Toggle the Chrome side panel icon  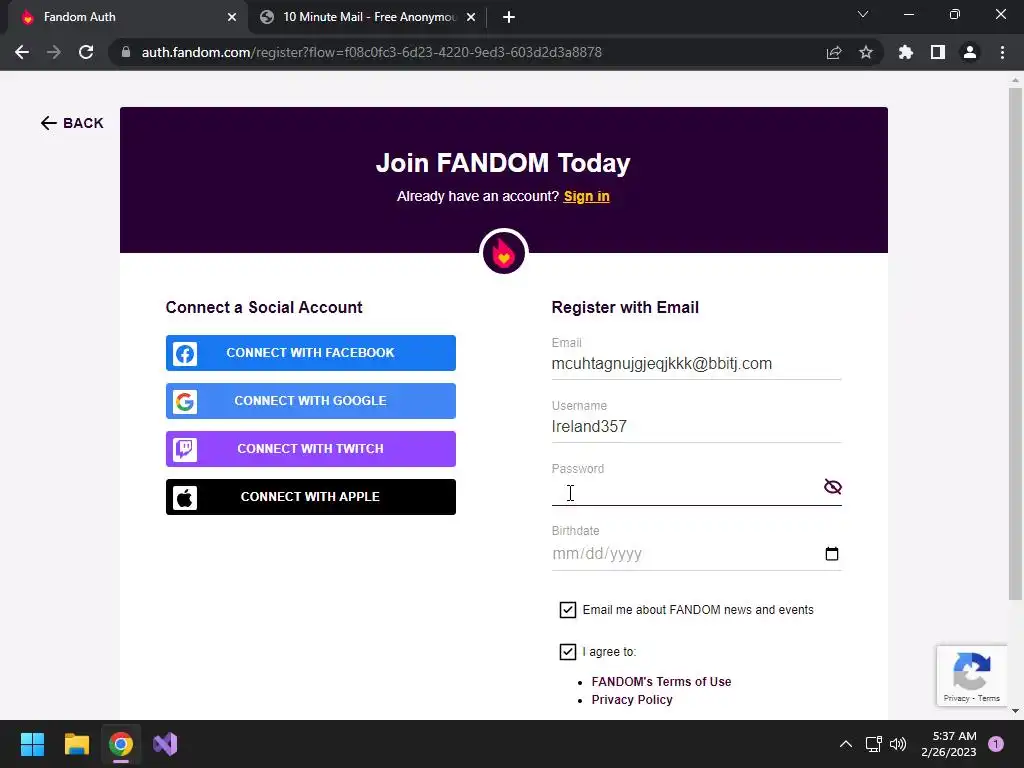click(x=938, y=52)
